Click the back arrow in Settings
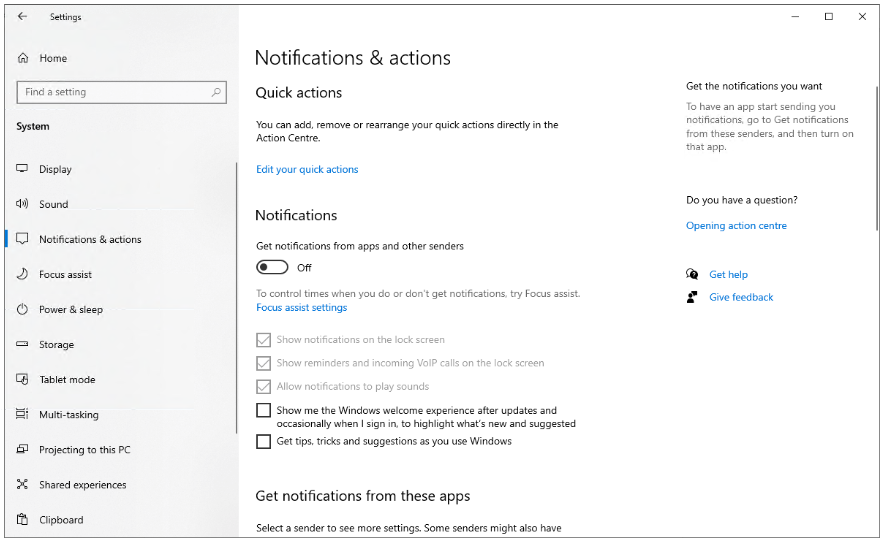882x540 pixels. pyautogui.click(x=22, y=17)
